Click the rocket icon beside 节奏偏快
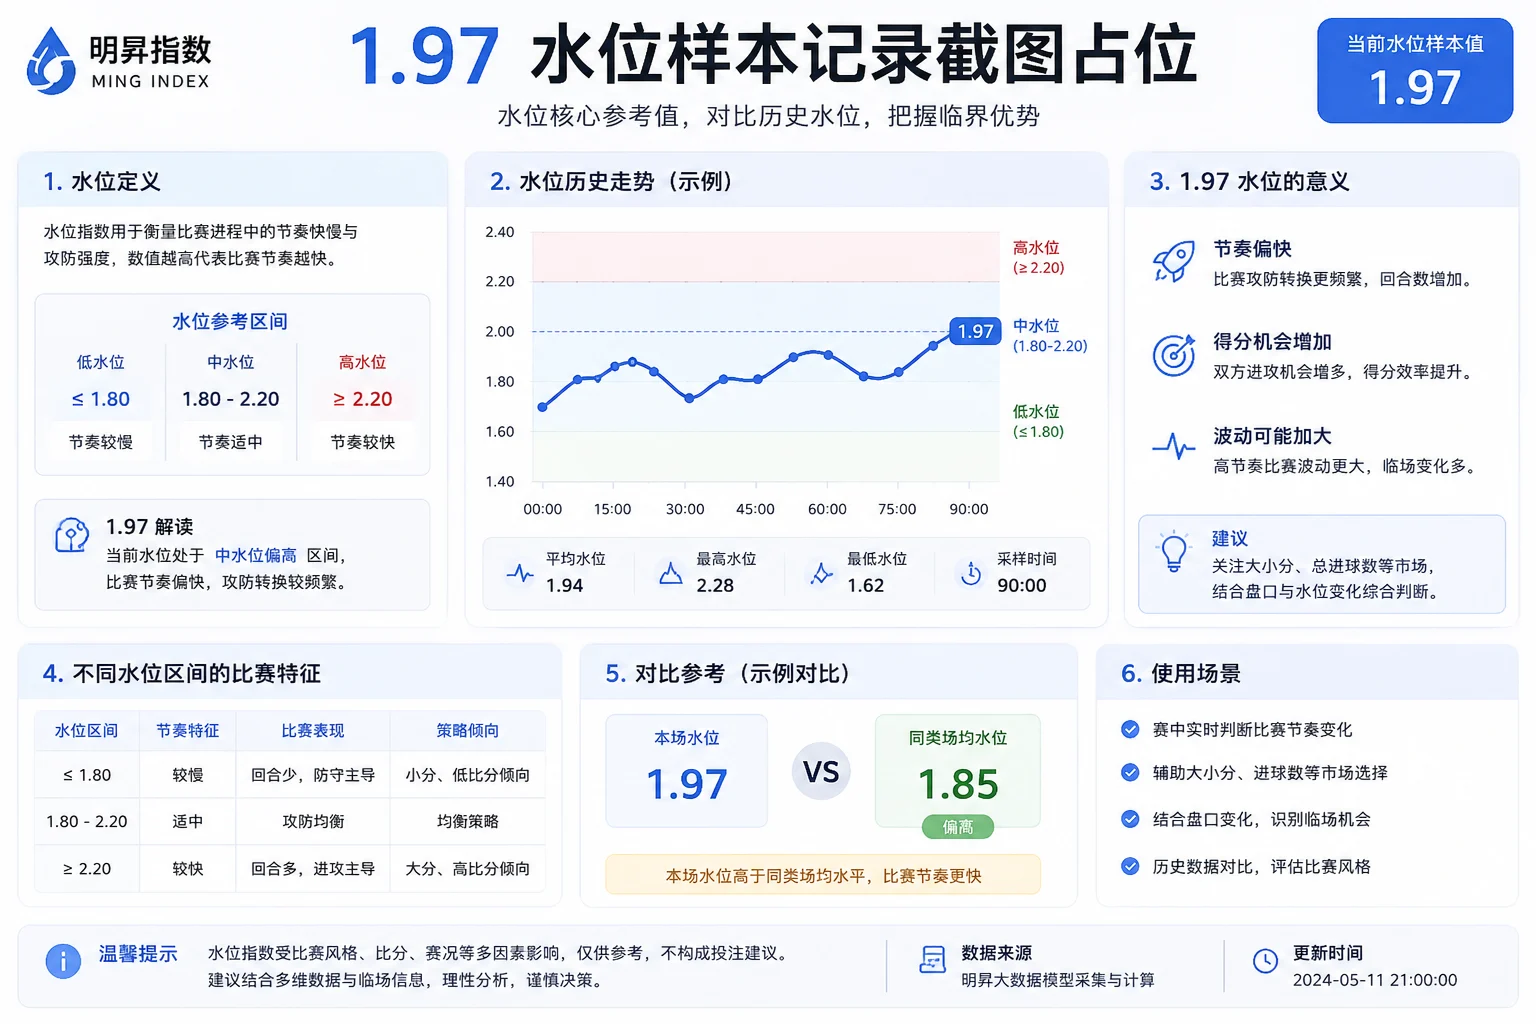 [1174, 262]
